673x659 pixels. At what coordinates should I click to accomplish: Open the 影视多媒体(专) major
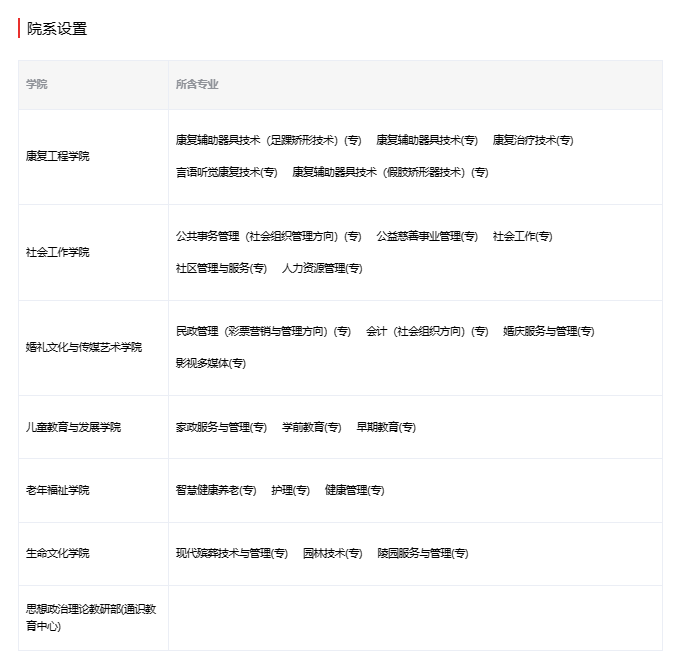[211, 363]
